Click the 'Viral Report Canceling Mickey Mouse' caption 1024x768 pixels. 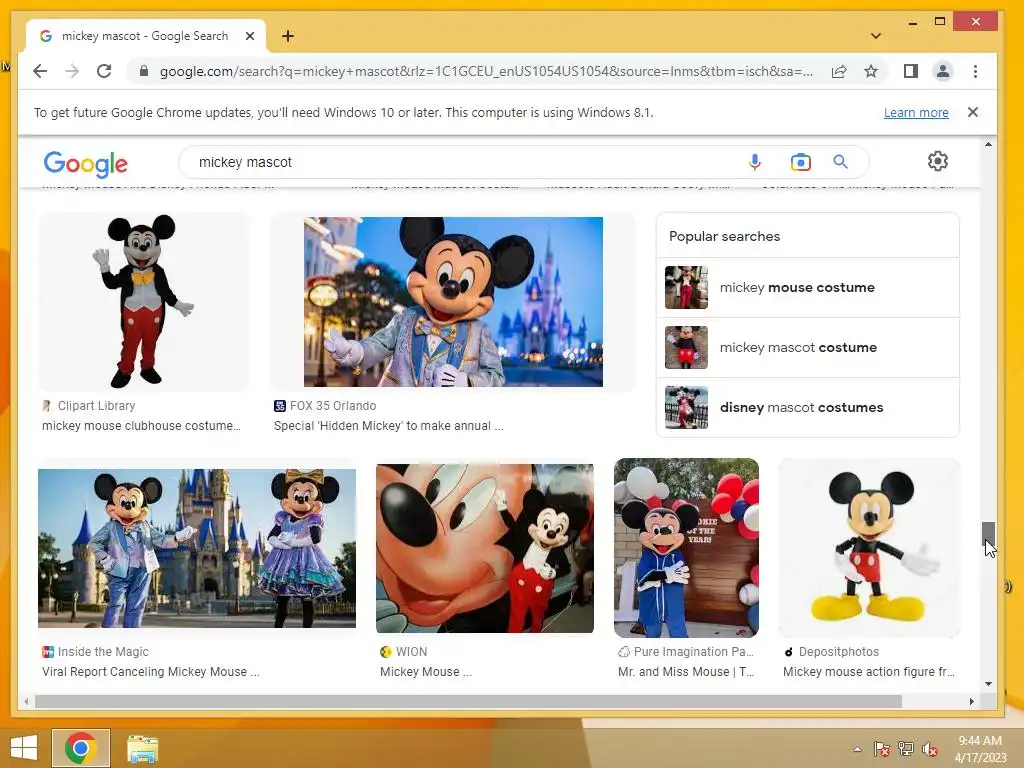(151, 672)
